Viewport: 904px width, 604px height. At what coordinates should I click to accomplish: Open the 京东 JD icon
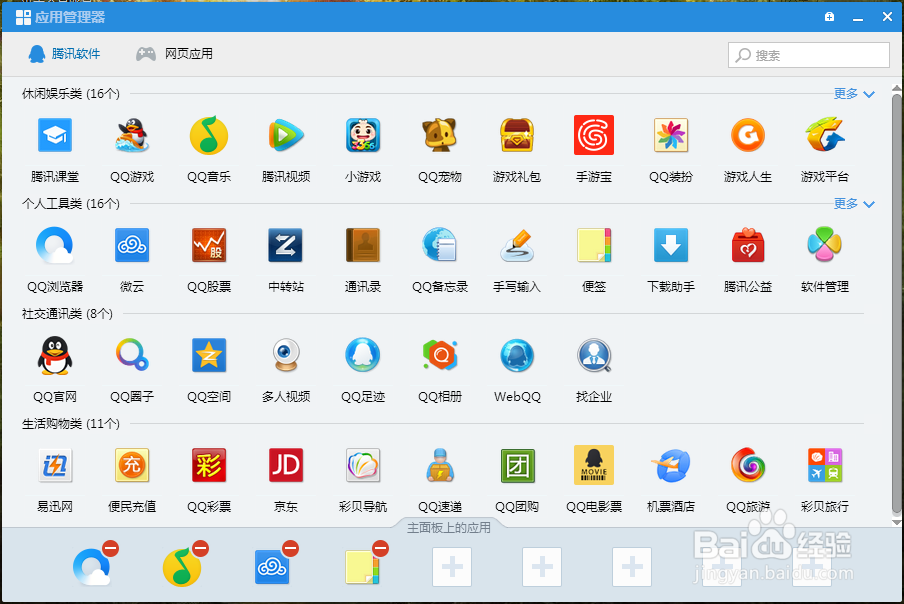[x=286, y=465]
